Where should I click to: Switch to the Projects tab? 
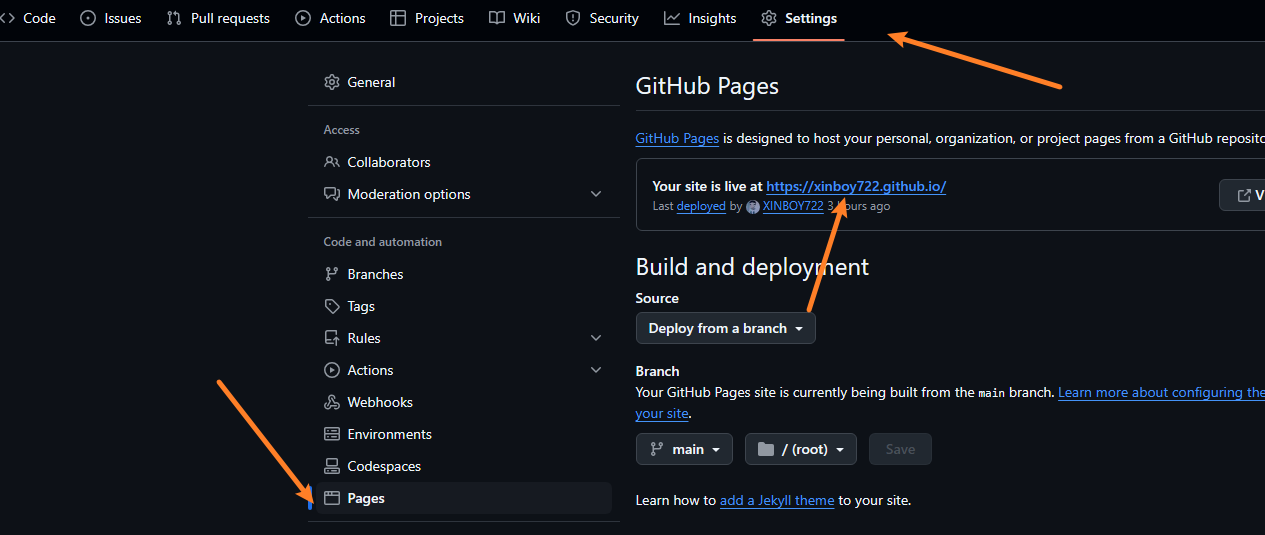click(x=427, y=18)
